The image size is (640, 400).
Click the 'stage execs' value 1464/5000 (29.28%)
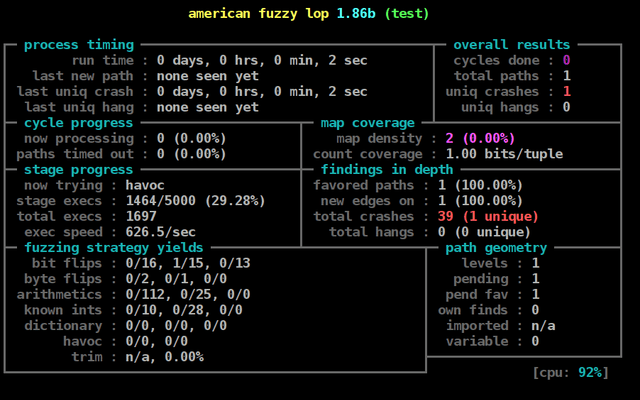click(x=196, y=201)
